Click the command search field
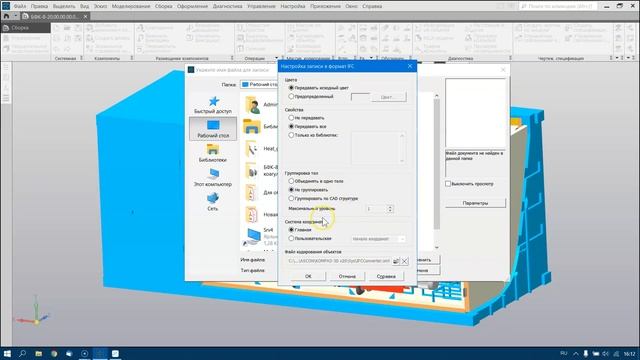This screenshot has width=640, height=360. point(559,6)
